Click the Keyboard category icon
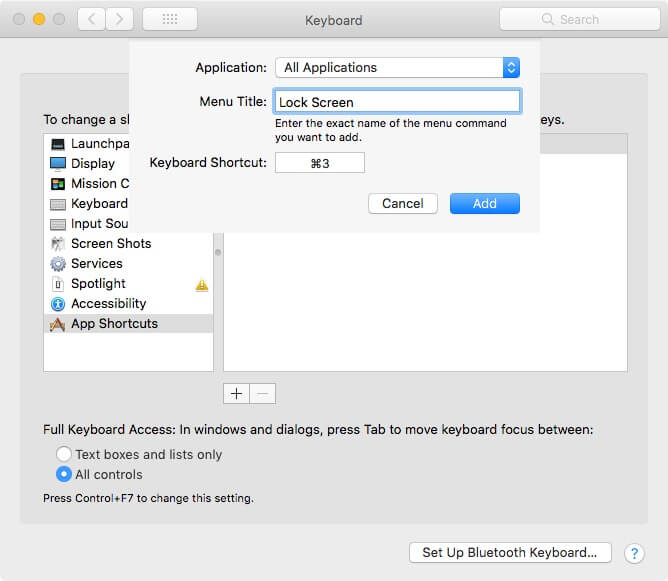This screenshot has width=668, height=581. [58, 204]
